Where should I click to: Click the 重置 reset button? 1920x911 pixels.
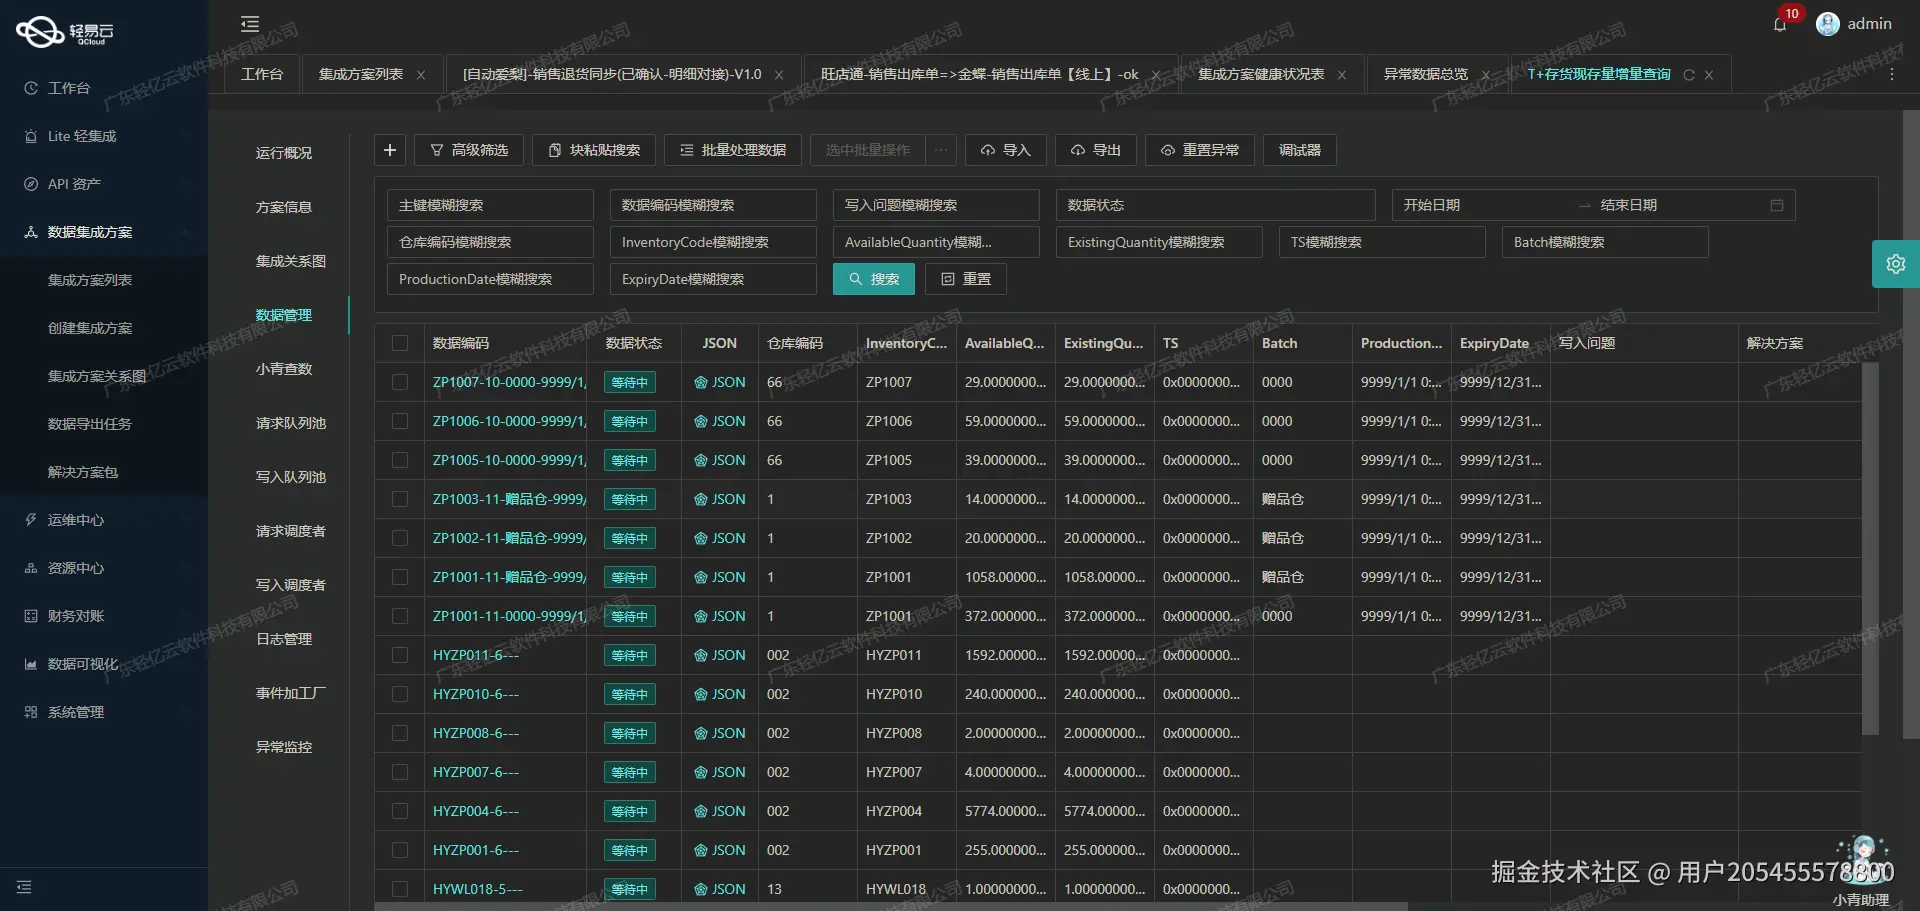(966, 279)
